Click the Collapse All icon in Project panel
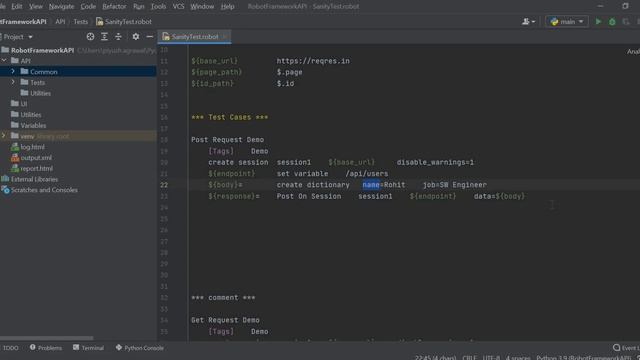This screenshot has width=640, height=360. pyautogui.click(x=118, y=37)
